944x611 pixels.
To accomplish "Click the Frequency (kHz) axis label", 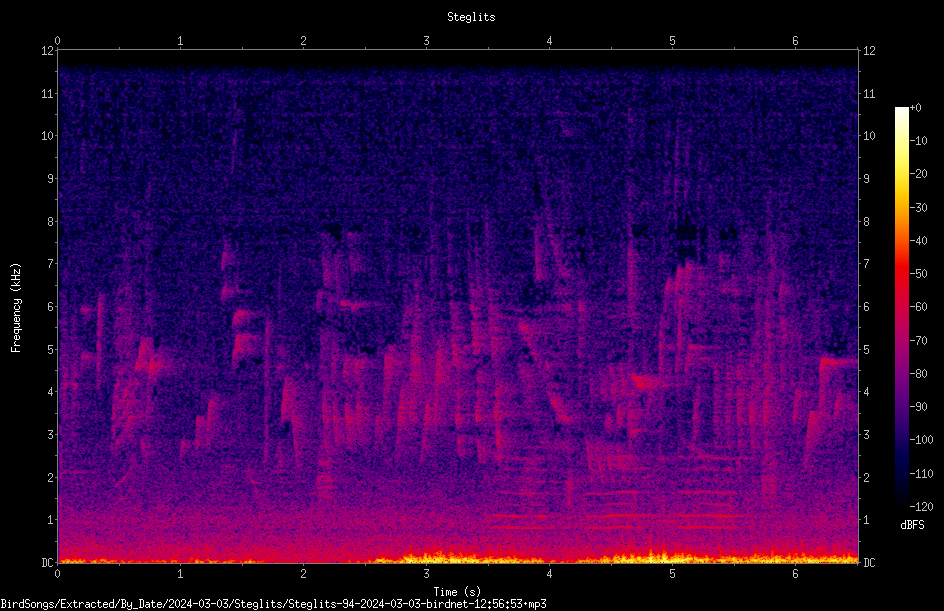I will click(x=16, y=308).
